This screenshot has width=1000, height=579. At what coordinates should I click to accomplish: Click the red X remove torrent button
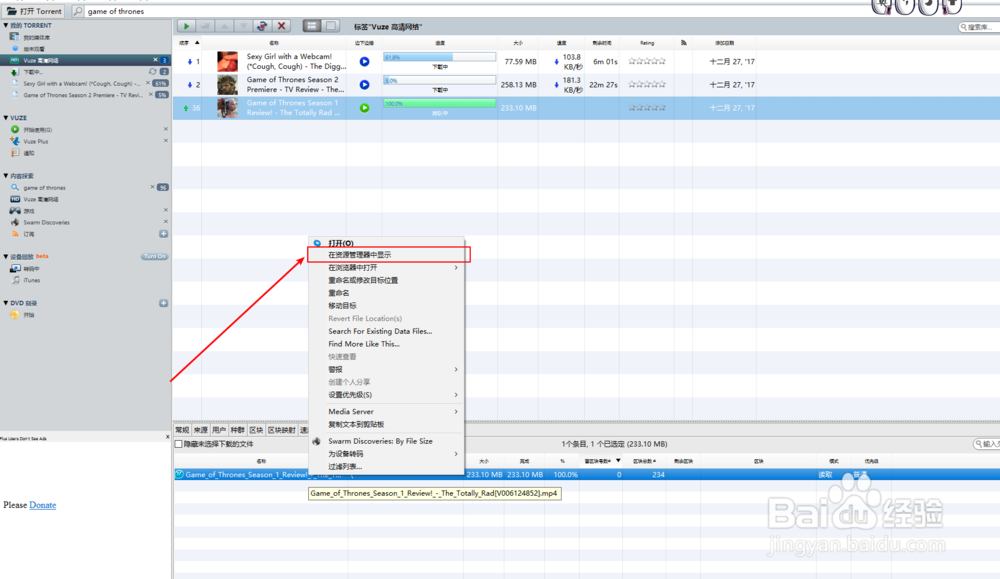pyautogui.click(x=281, y=26)
